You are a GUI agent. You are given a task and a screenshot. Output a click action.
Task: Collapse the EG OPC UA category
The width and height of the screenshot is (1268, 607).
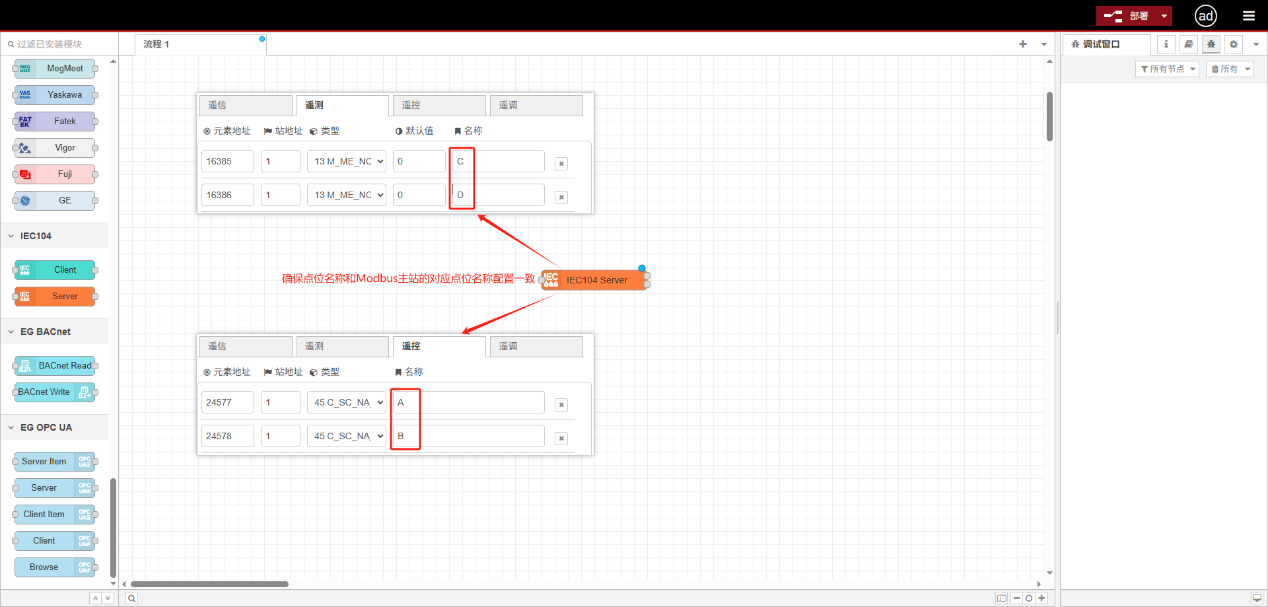click(x=45, y=427)
